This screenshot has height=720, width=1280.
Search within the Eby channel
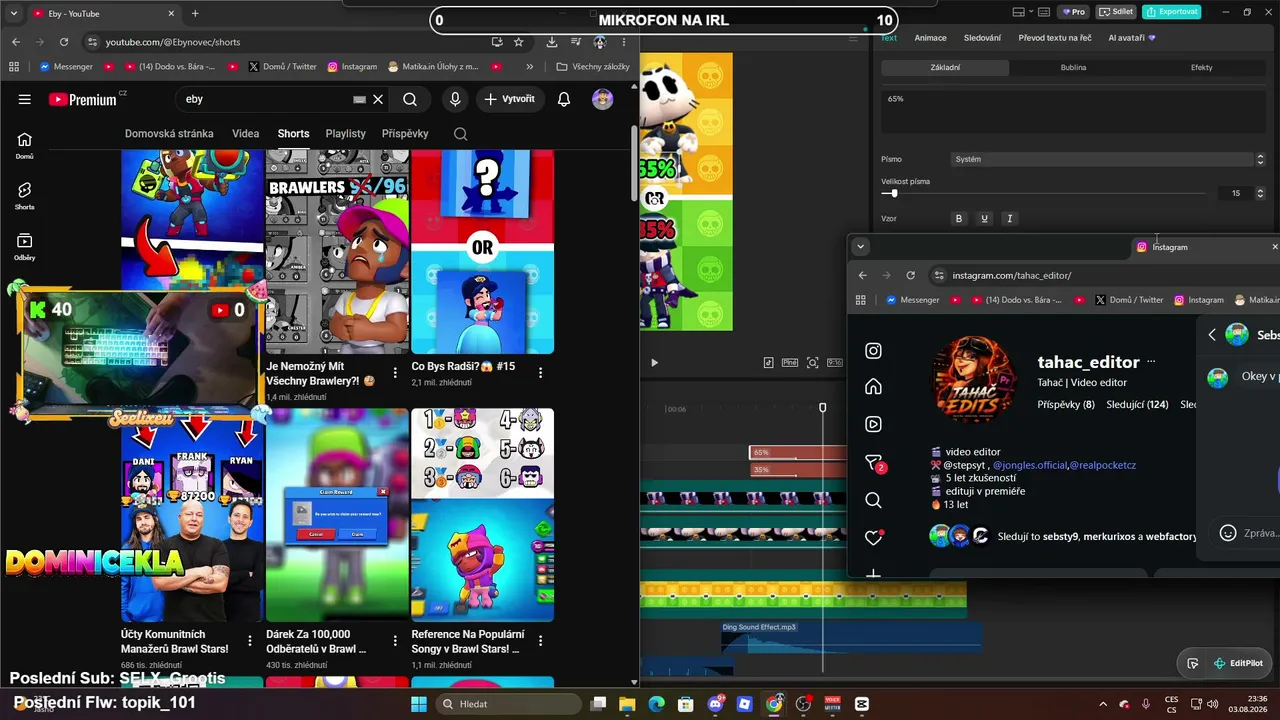(460, 134)
